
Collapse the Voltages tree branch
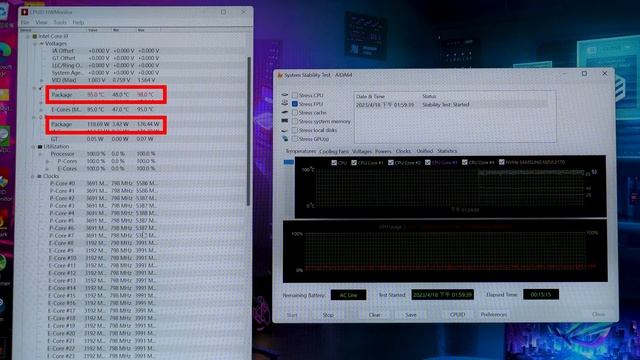click(x=35, y=43)
